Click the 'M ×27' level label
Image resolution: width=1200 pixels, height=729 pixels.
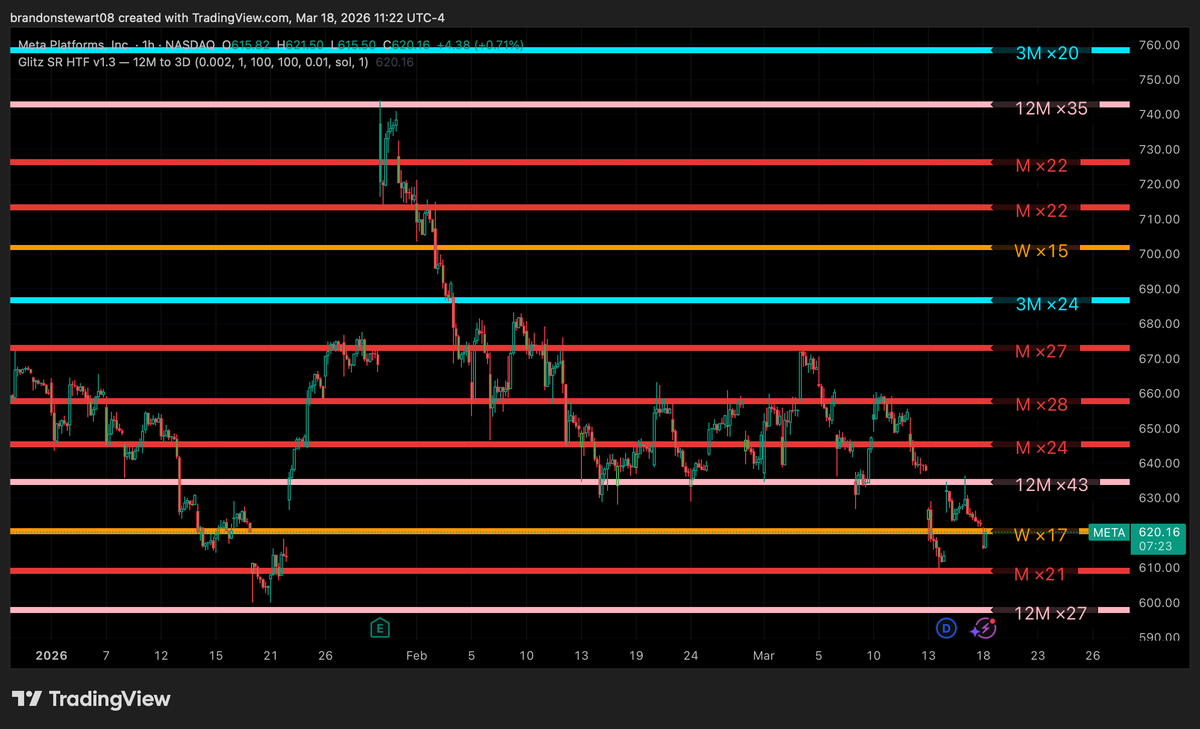1042,352
